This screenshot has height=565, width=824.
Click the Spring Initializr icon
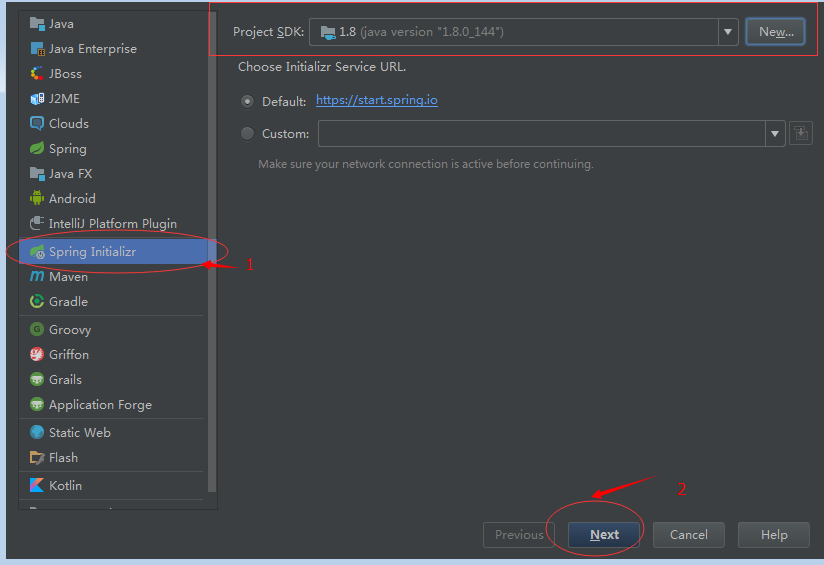(x=37, y=252)
